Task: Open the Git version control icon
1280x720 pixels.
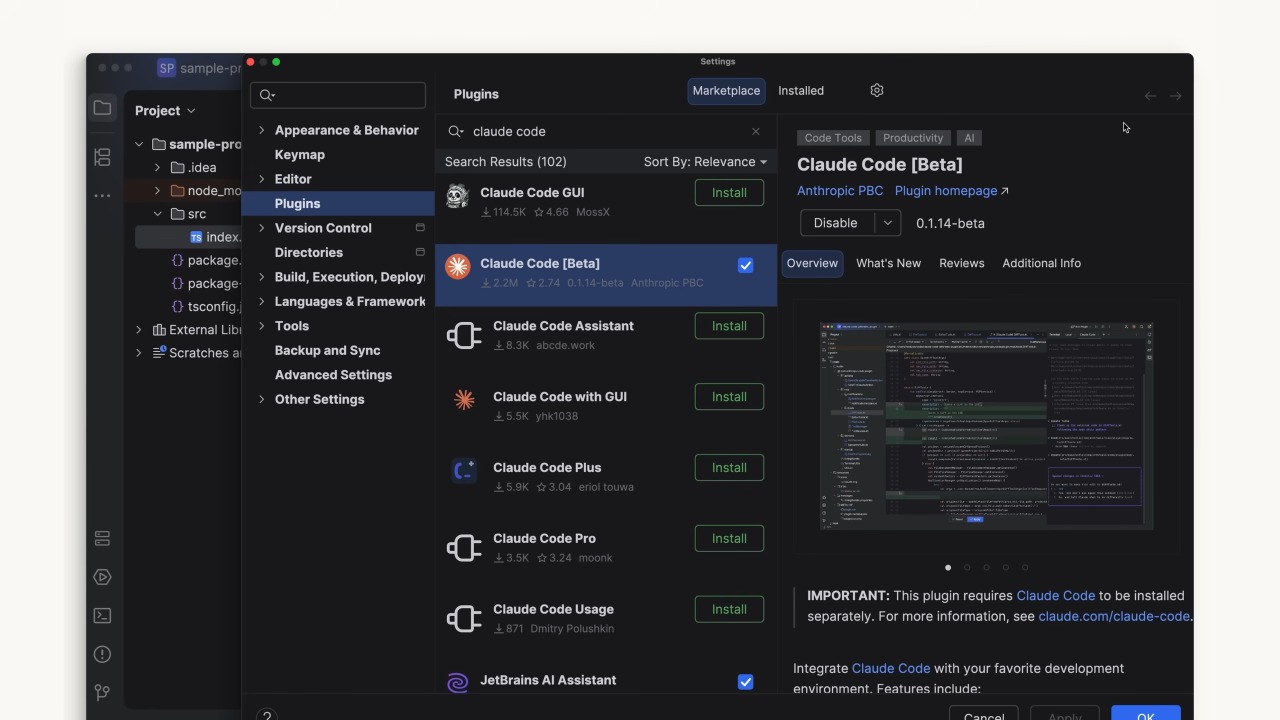Action: [102, 692]
